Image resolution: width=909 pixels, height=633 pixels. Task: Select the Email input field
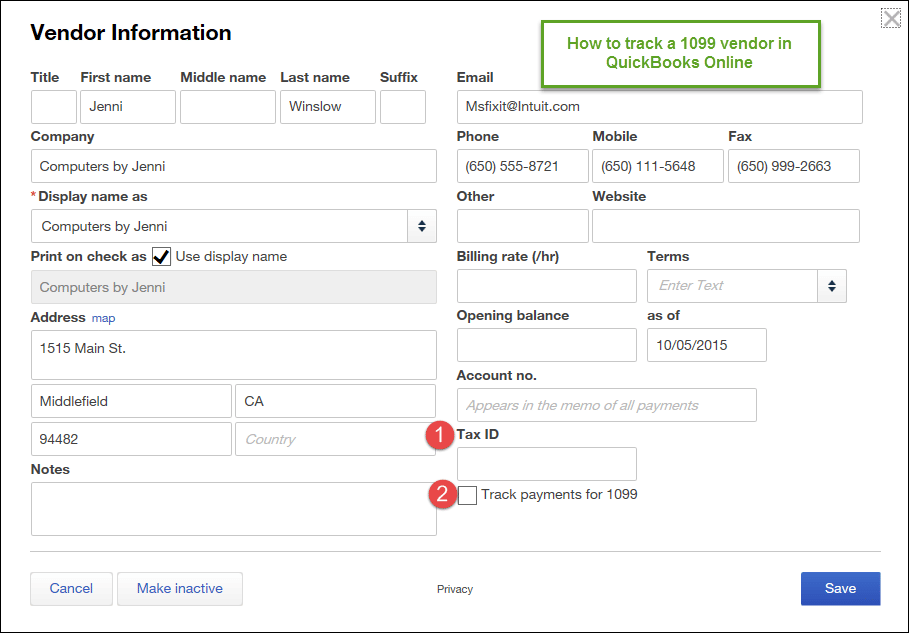coord(659,107)
